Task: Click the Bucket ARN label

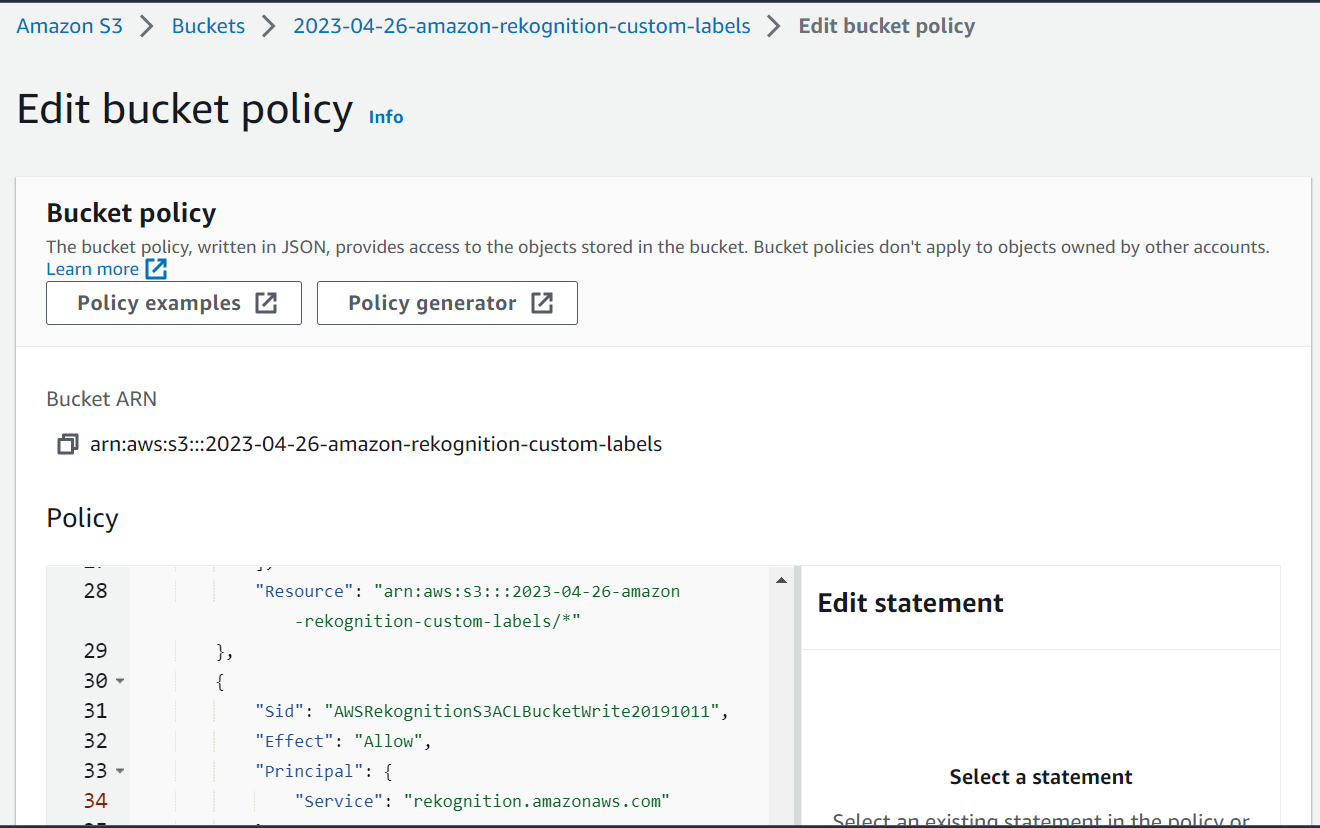Action: coord(102,399)
